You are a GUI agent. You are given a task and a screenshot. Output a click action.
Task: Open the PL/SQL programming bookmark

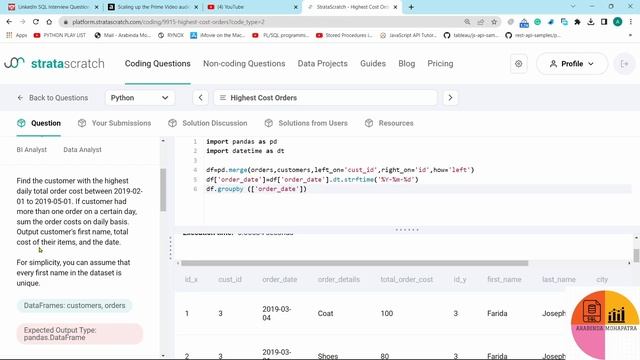tap(280, 35)
